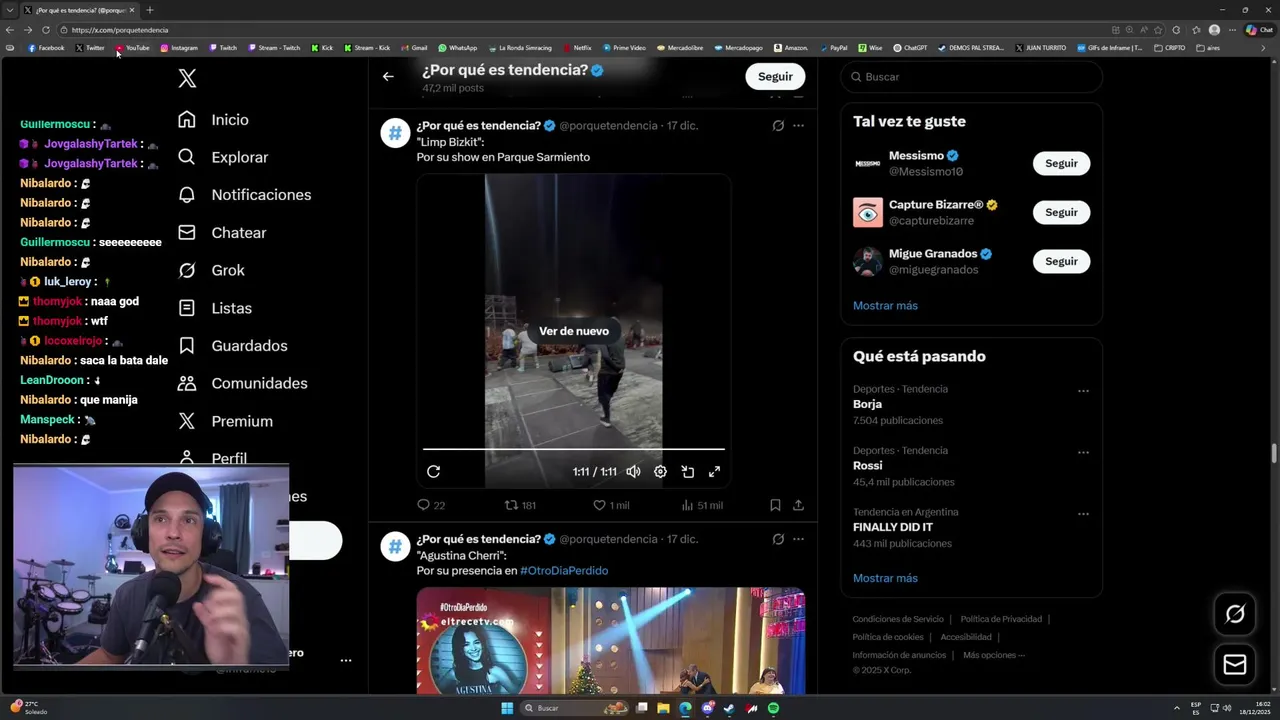
Task: Open more options for Borja trend
Action: tap(1083, 391)
